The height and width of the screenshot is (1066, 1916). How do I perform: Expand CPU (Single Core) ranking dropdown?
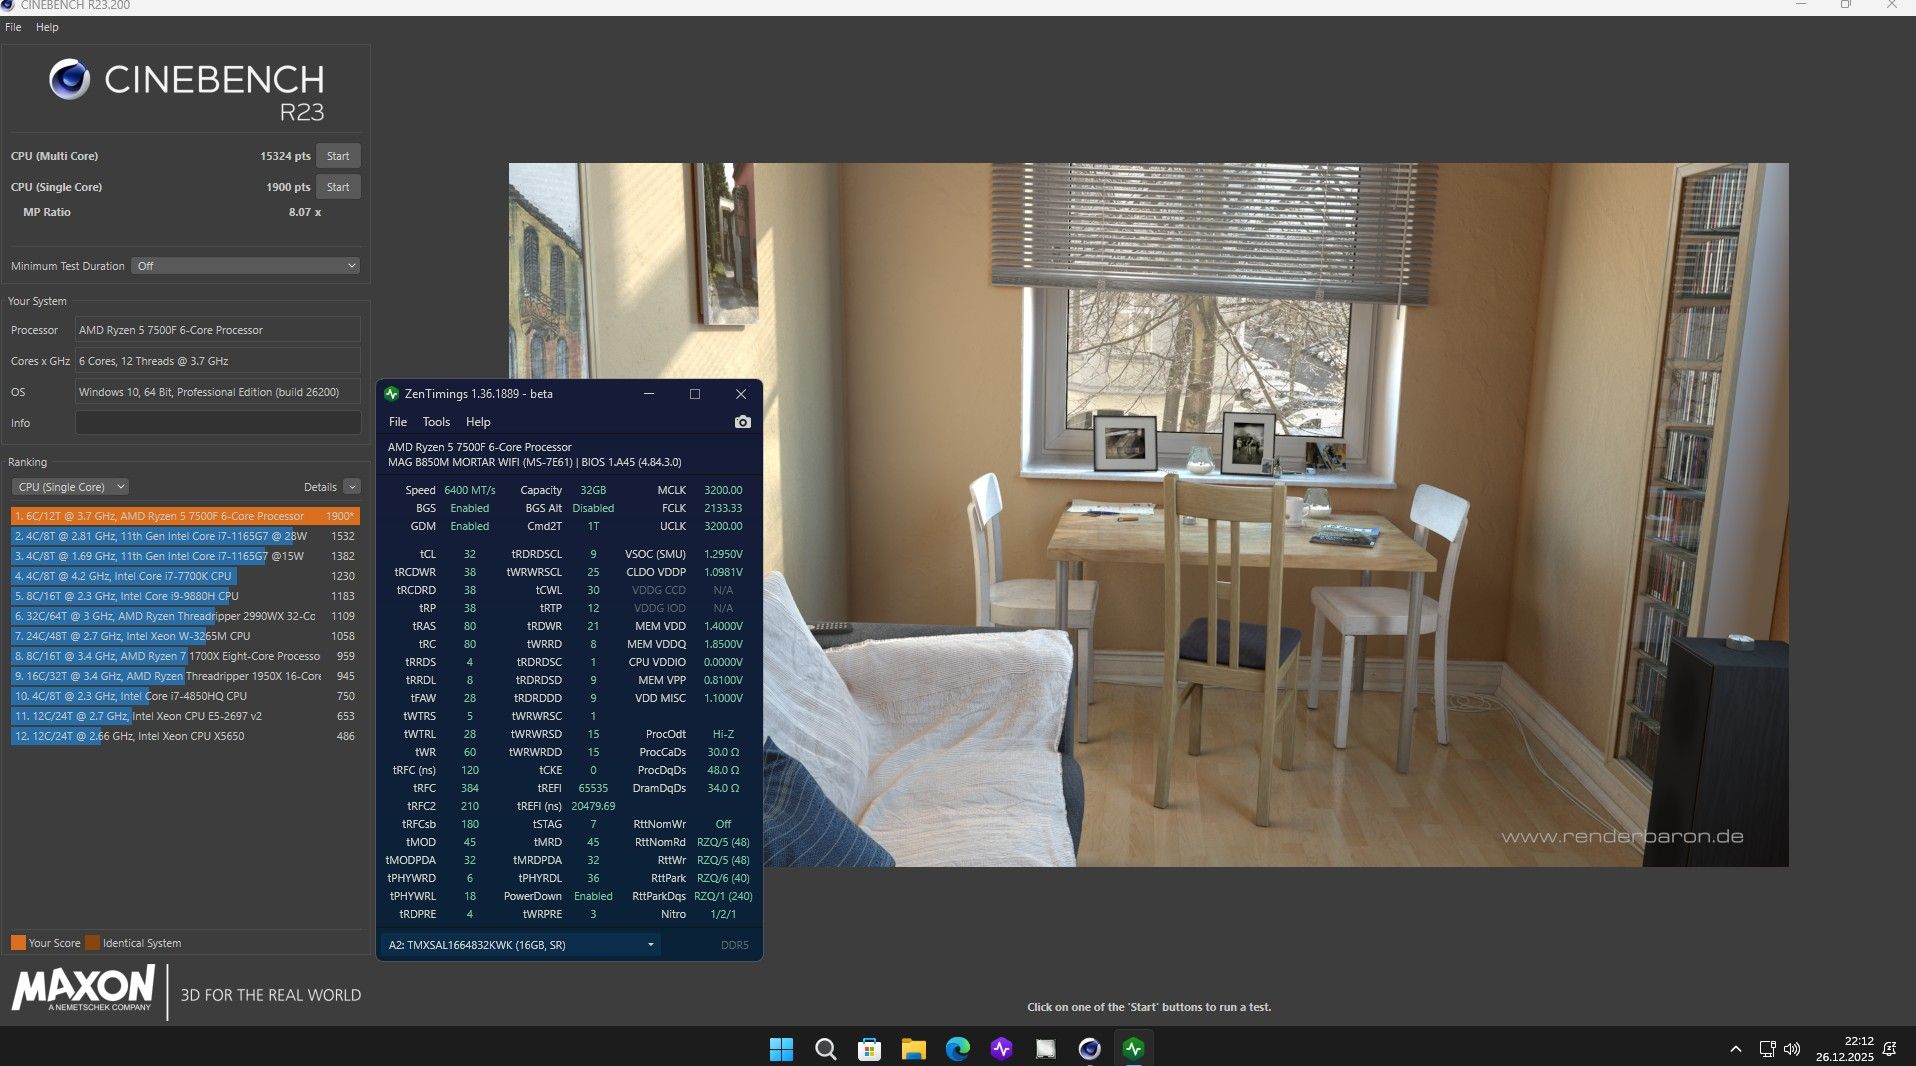[x=70, y=487]
